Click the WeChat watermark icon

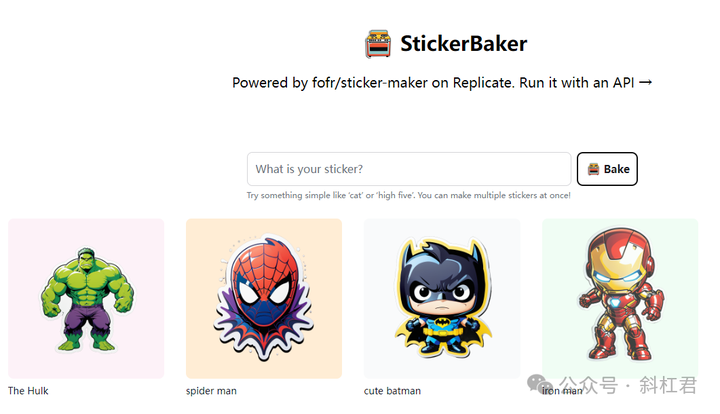click(540, 383)
